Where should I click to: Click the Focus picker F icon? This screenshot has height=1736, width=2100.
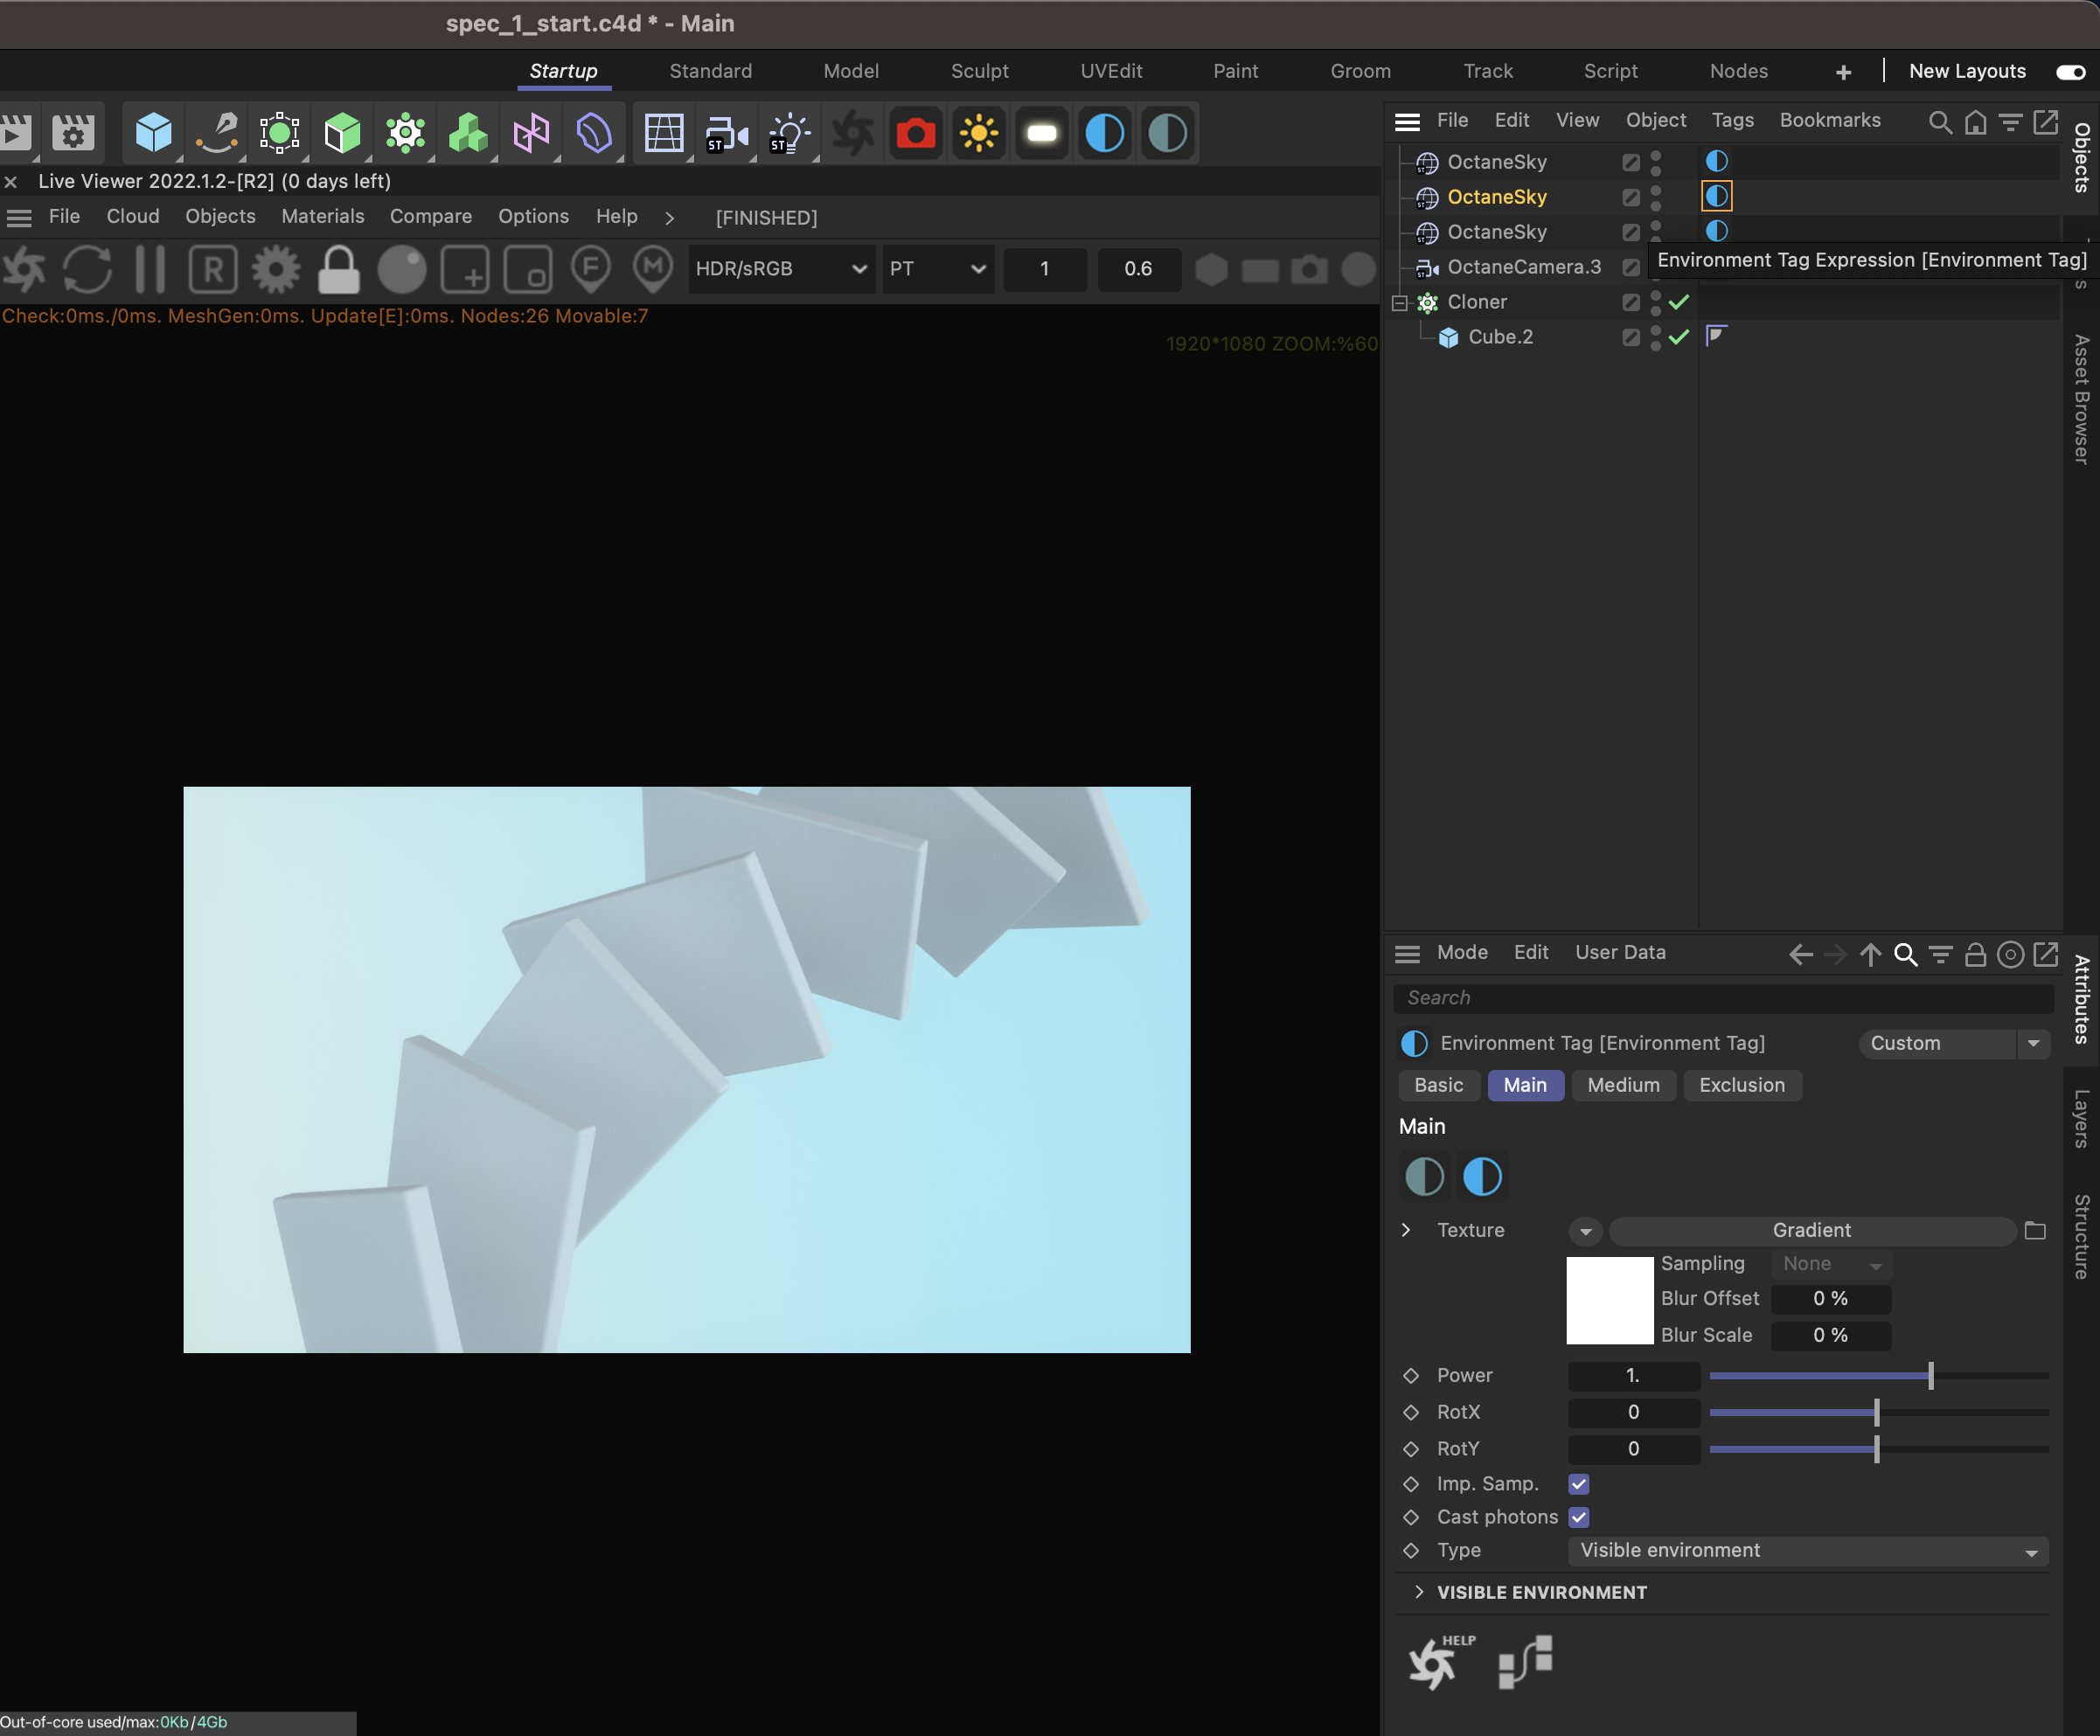tap(591, 269)
